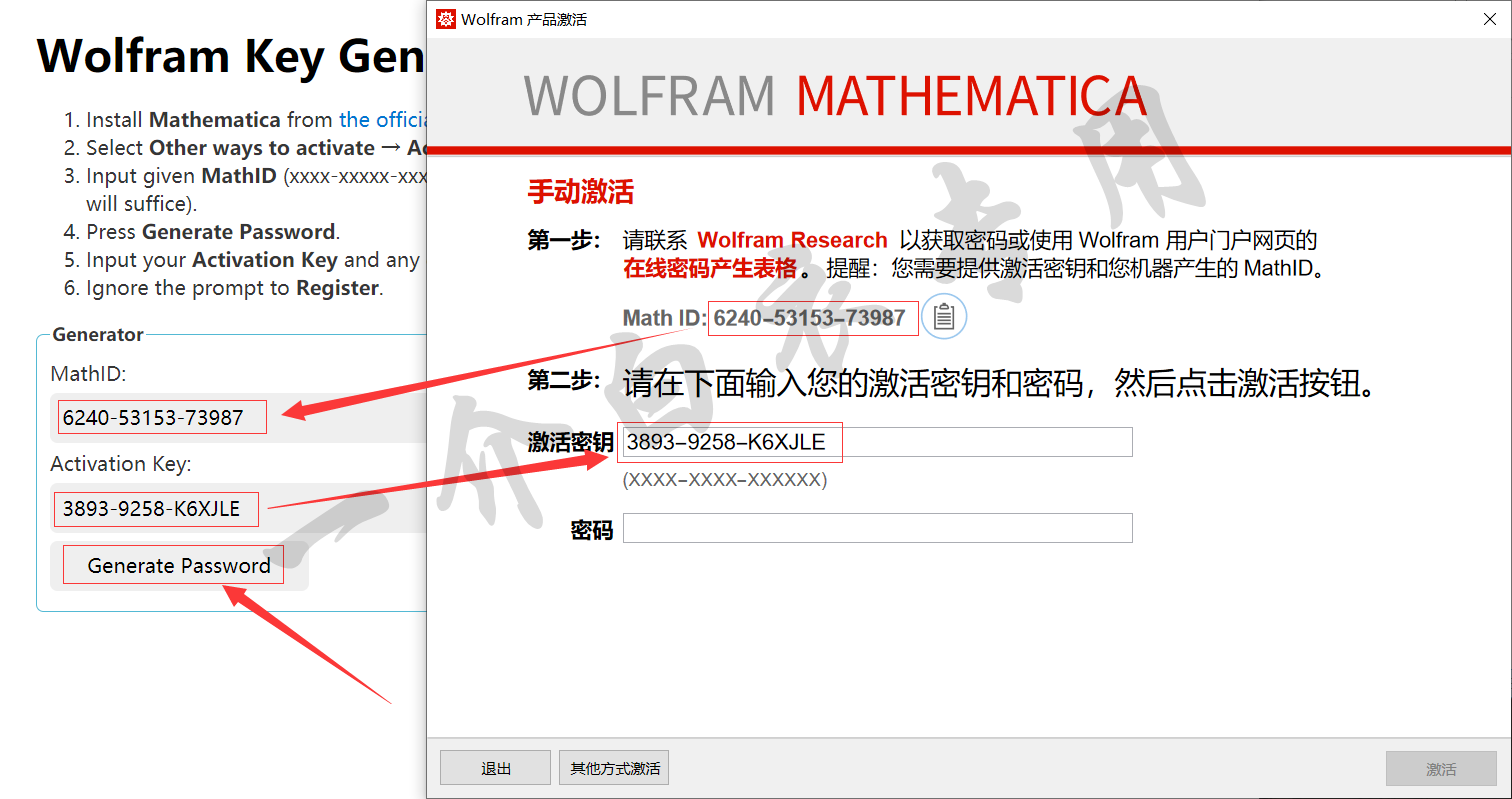Copy the Math ID with the clipboard icon
1512x799 pixels.
(944, 317)
